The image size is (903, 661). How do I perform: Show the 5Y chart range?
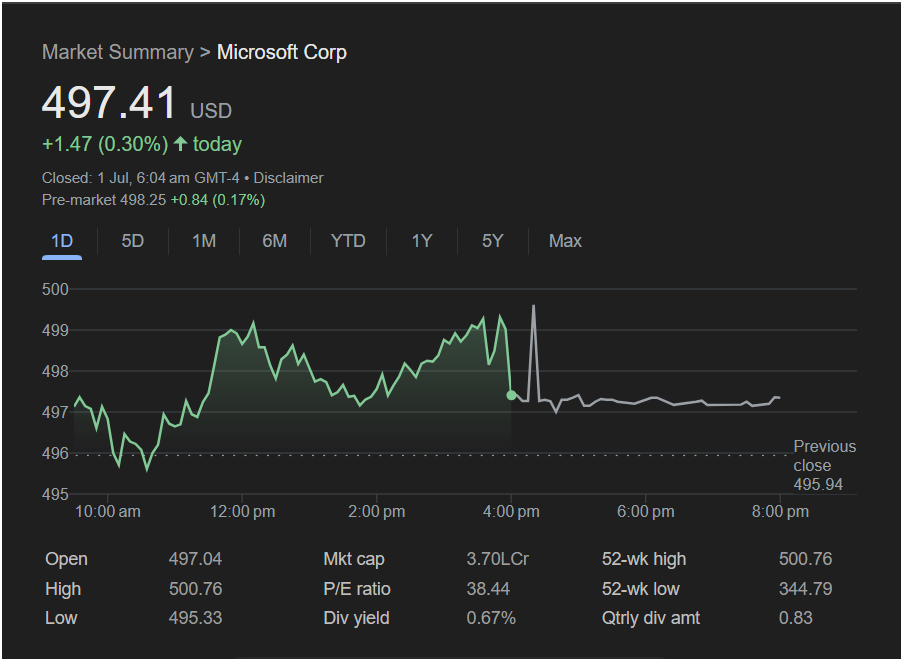[492, 241]
